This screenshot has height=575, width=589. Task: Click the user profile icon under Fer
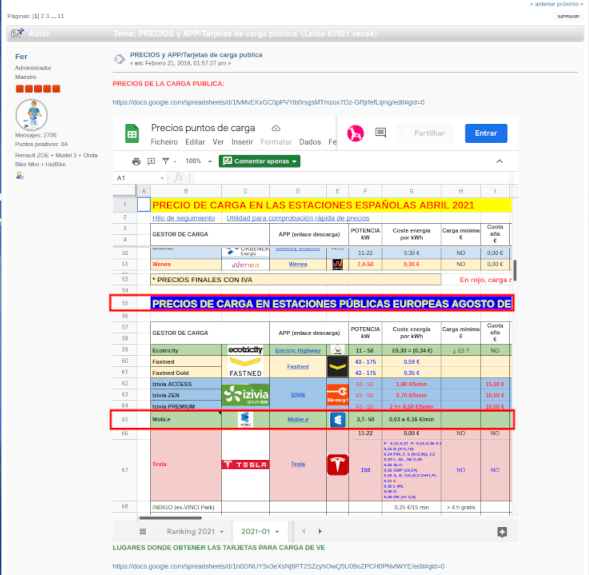tap(20, 175)
